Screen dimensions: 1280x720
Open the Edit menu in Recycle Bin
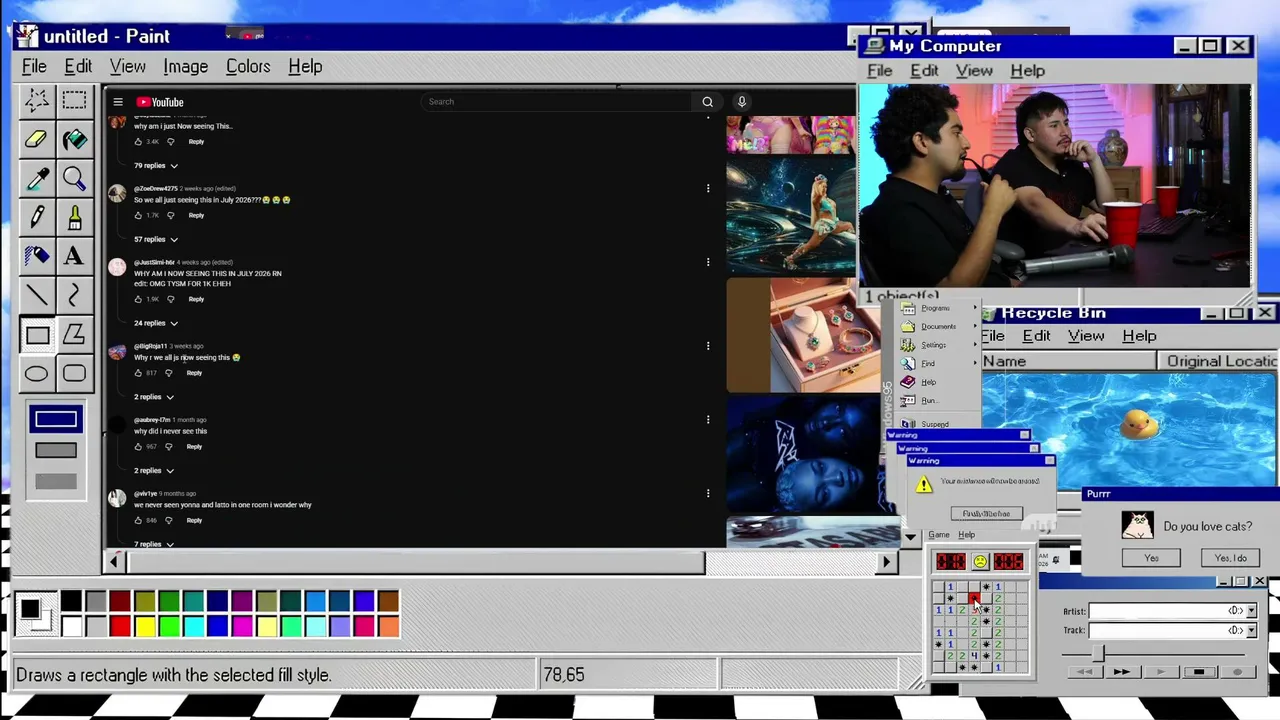(1036, 336)
